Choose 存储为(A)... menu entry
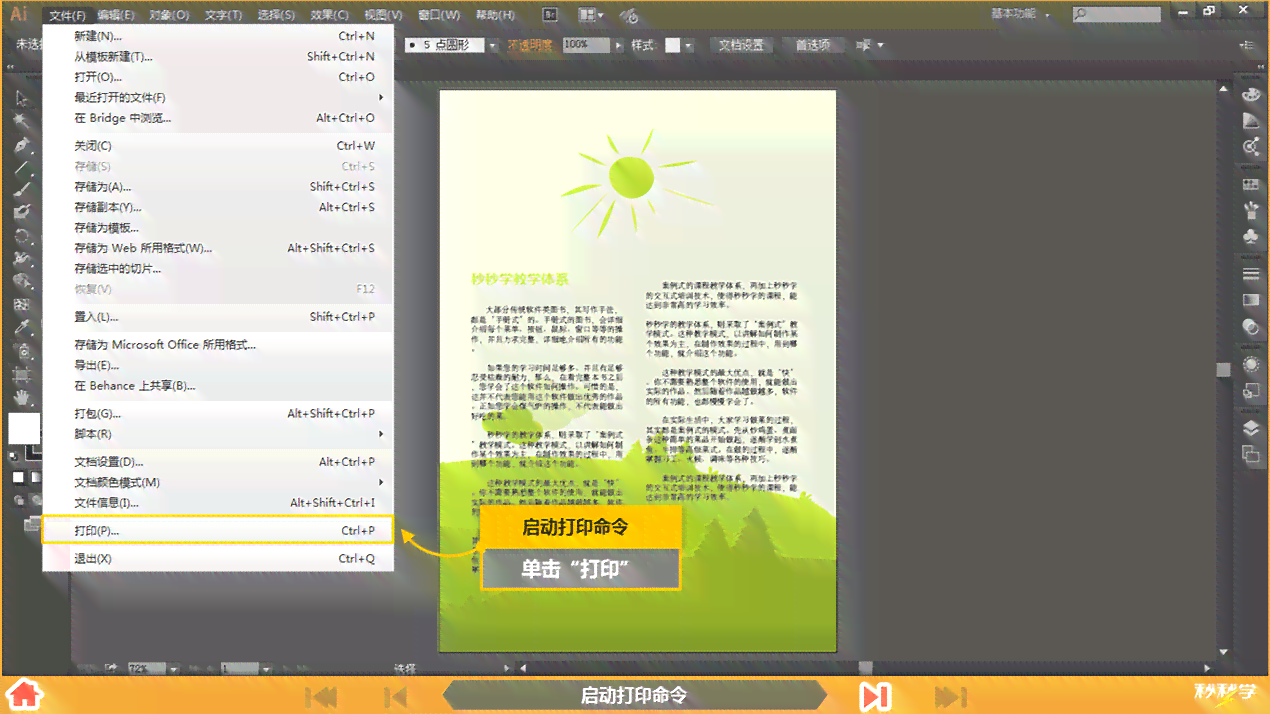This screenshot has width=1270, height=714. point(218,186)
